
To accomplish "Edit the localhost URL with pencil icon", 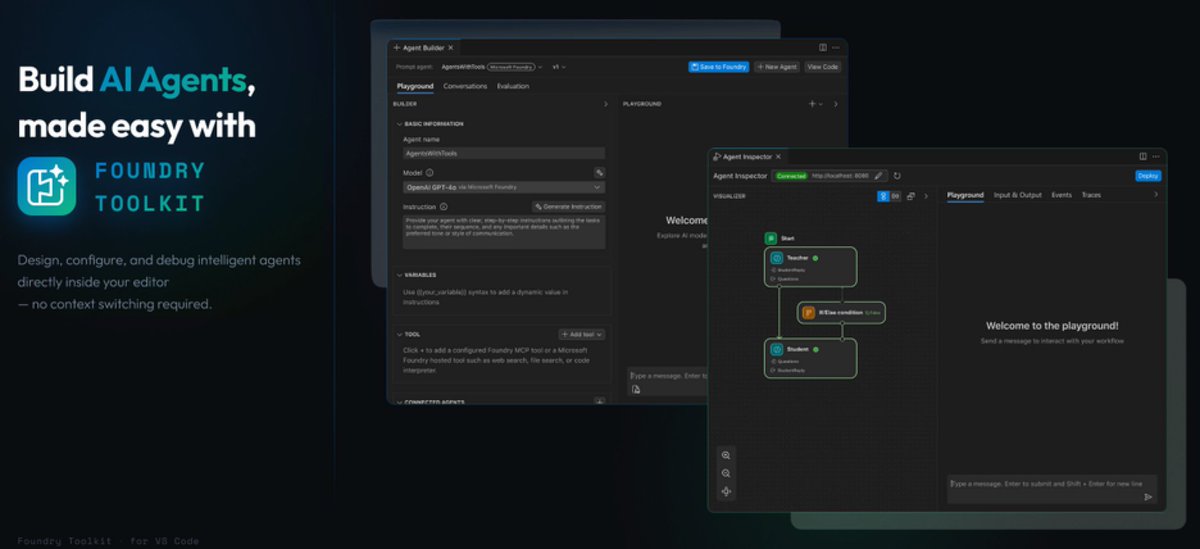I will click(x=879, y=176).
